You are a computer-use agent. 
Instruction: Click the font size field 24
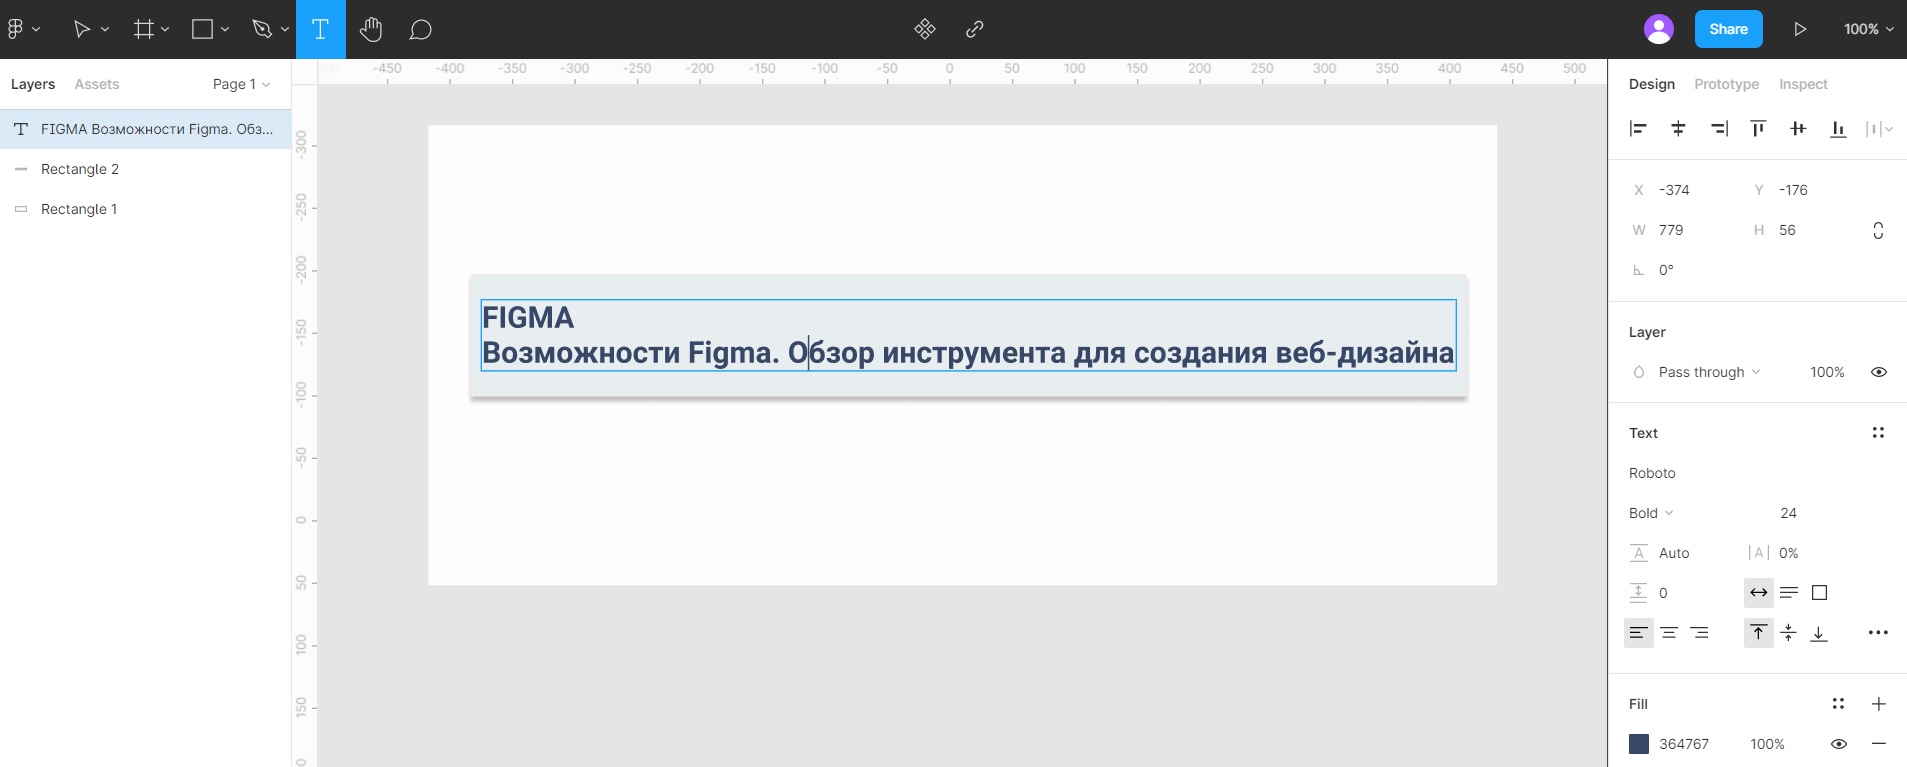[1788, 513]
